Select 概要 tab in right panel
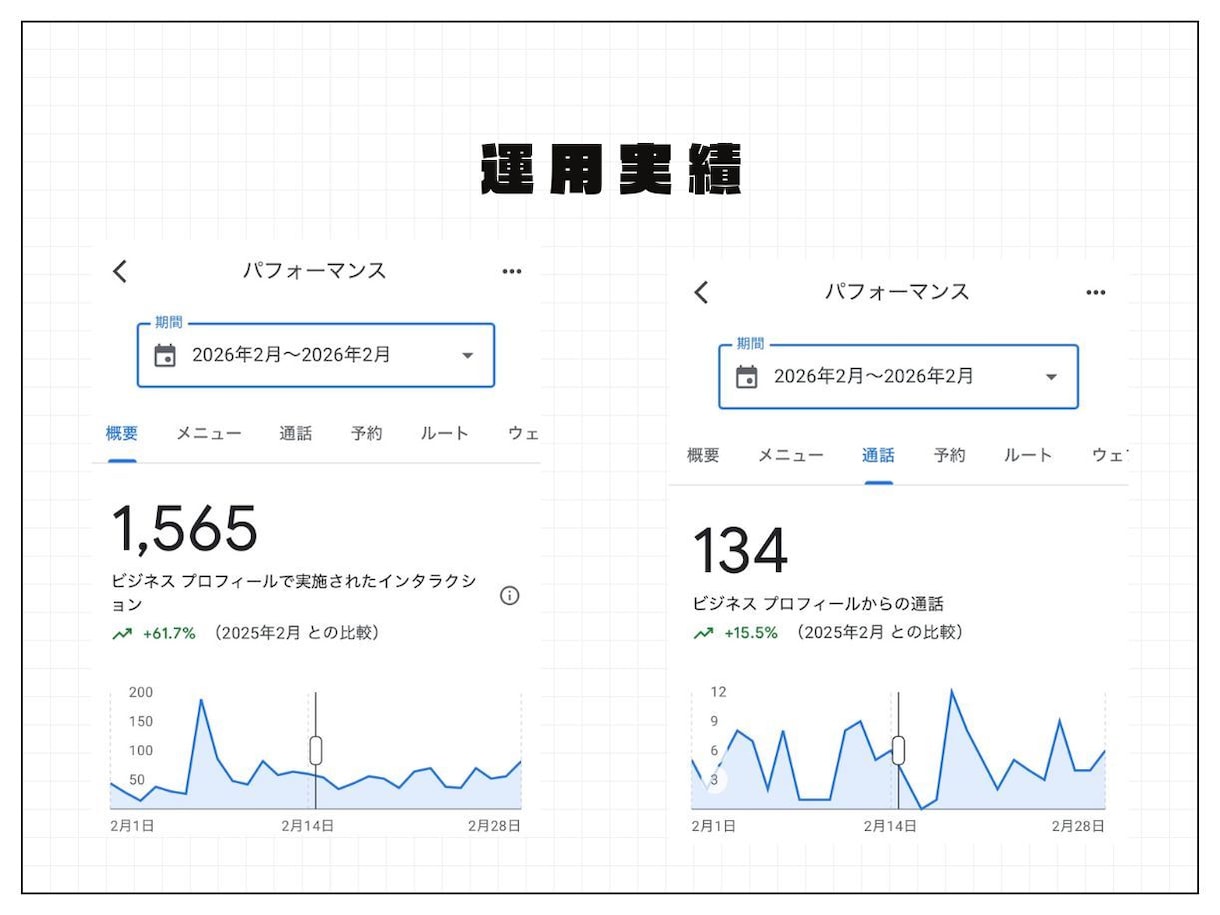This screenshot has width=1220, height=915. coord(703,455)
